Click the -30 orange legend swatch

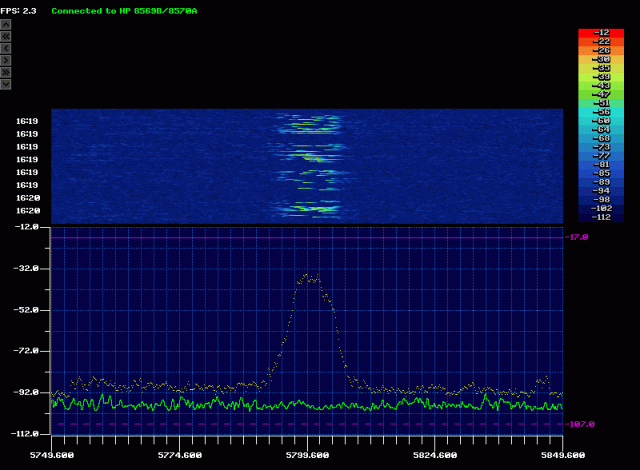[x=601, y=59]
